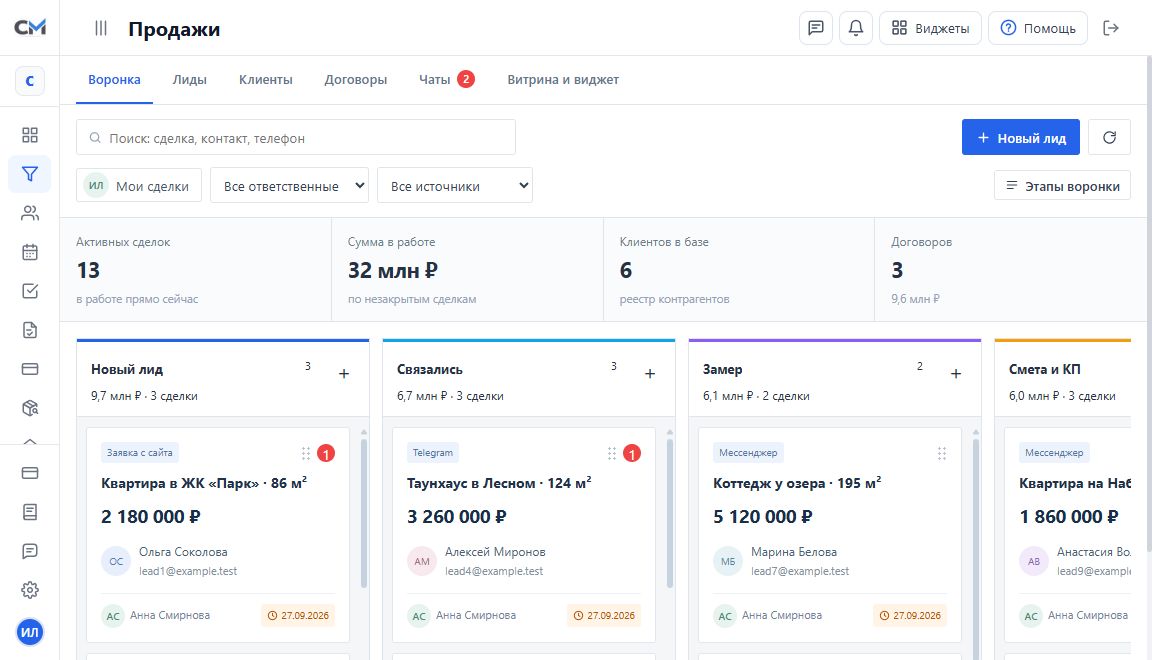Click 27.09.2026 date on Коттедж у озера card
The image size is (1152, 660).
[910, 615]
